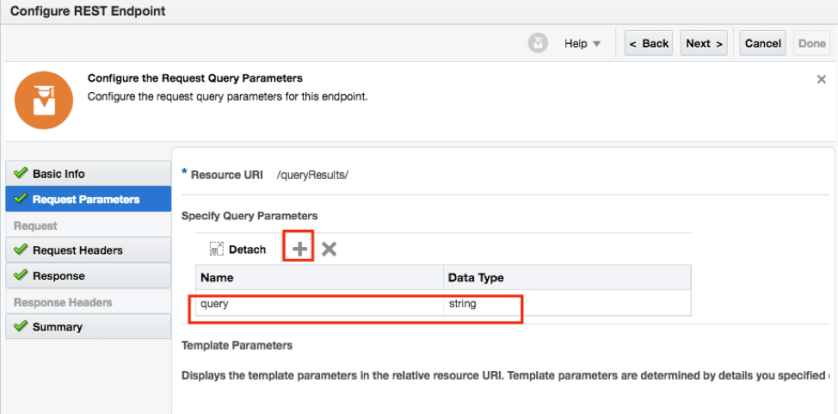Viewport: 838px width, 414px height.
Task: Click the plus icon to add query parameter
Action: 298,248
